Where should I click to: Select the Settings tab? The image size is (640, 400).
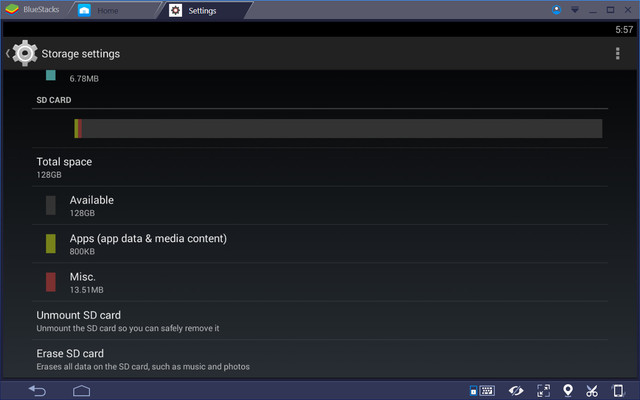206,10
